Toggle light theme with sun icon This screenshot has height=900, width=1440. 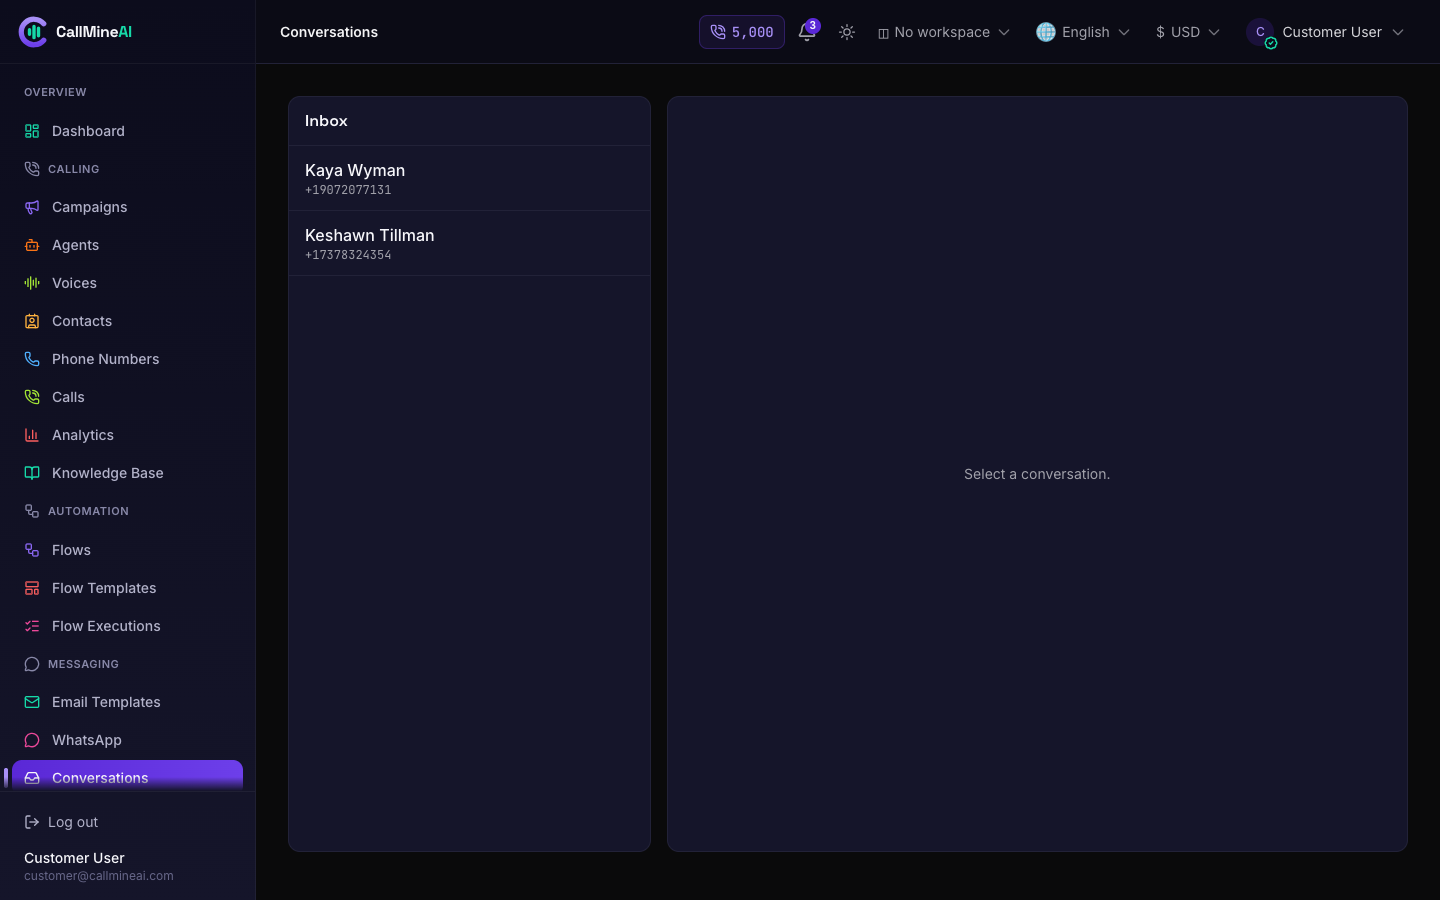click(x=847, y=32)
